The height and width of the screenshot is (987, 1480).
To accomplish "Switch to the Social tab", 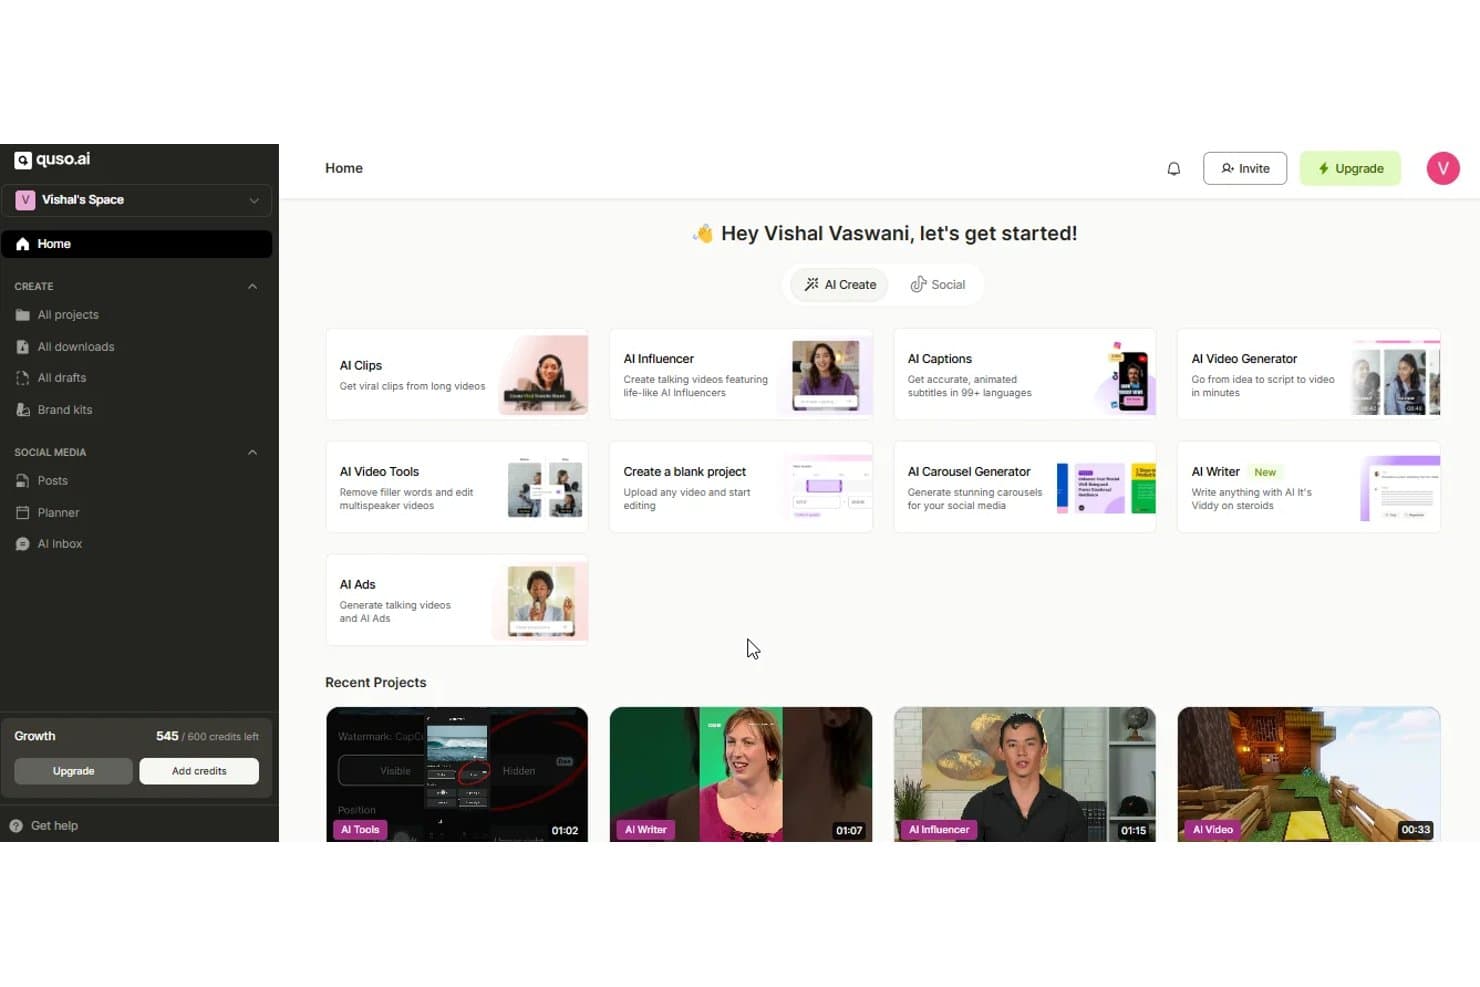I will point(937,285).
